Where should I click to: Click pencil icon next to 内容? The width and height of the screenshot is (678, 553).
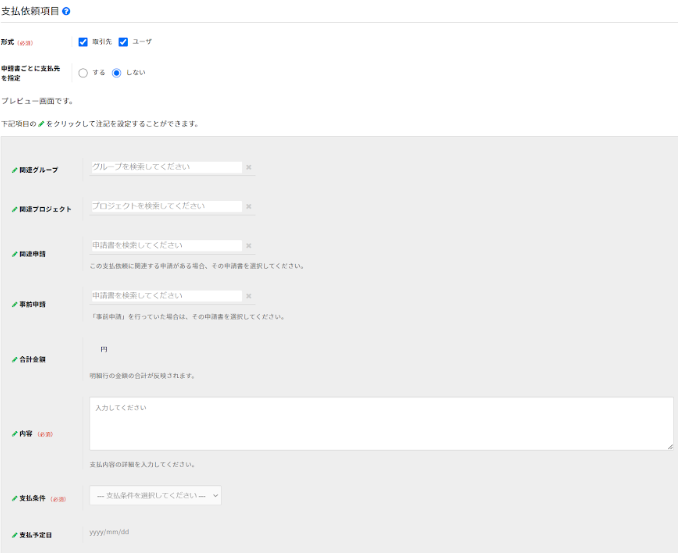pos(14,434)
